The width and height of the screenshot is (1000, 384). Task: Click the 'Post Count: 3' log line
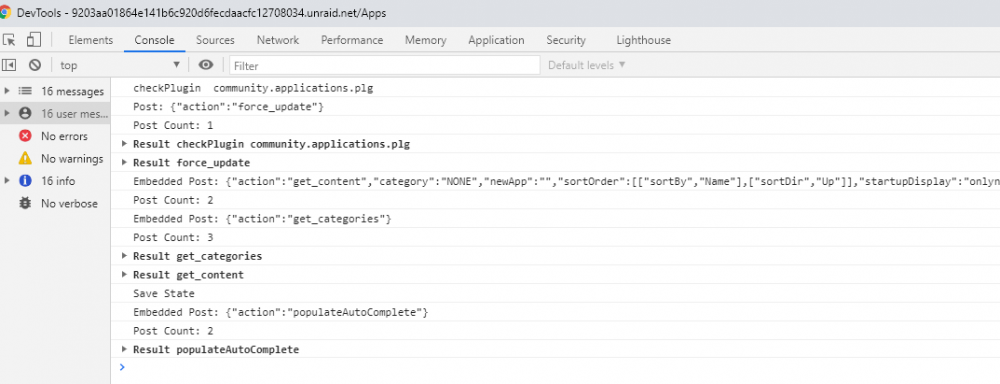pyautogui.click(x=555, y=237)
